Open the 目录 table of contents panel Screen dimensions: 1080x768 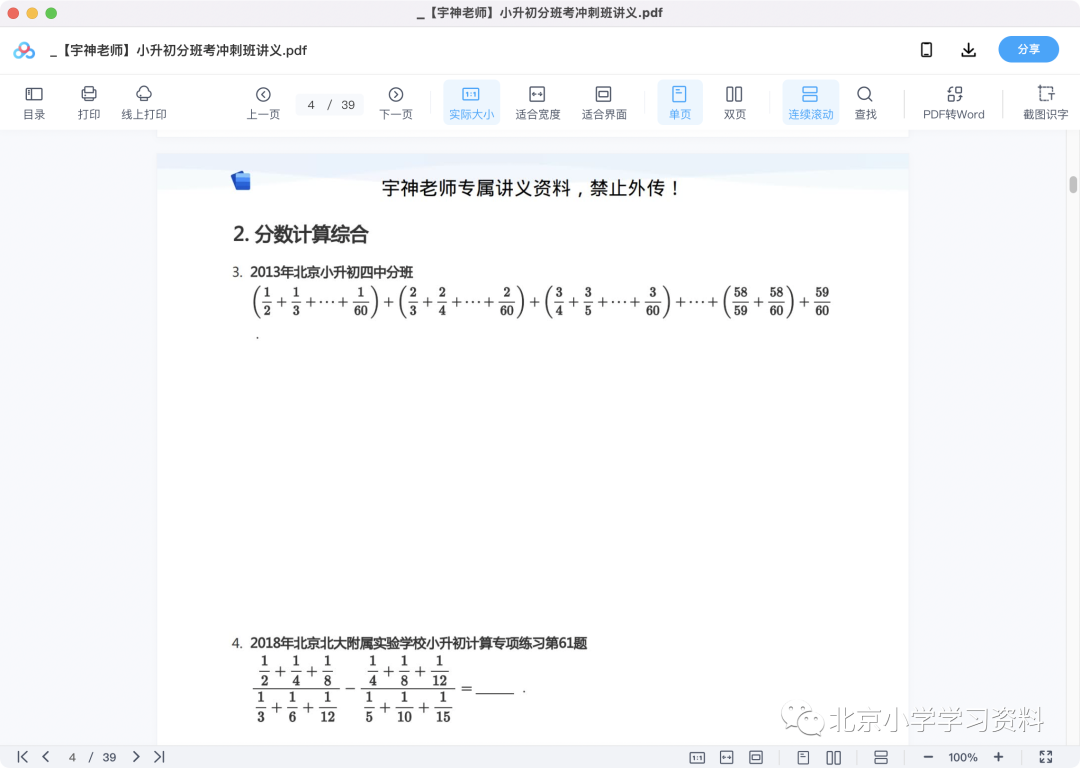34,103
